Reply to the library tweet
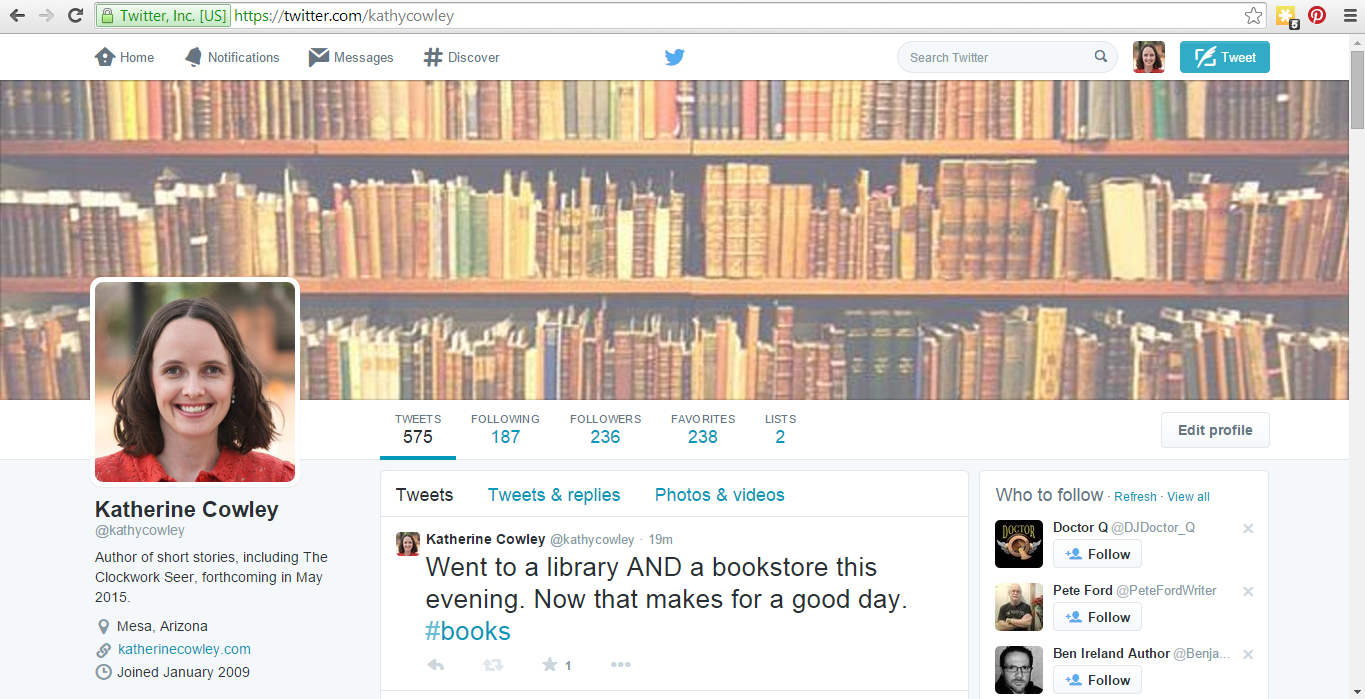This screenshot has height=699, width=1365. click(x=436, y=665)
